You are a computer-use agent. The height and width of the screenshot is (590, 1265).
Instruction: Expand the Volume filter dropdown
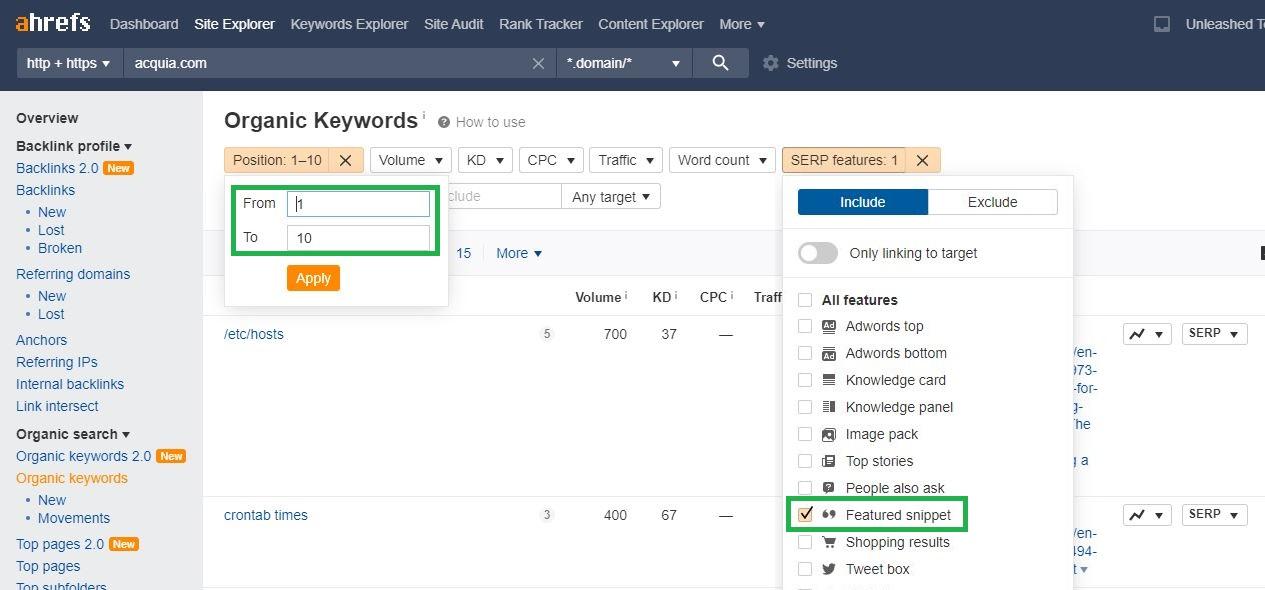410,160
